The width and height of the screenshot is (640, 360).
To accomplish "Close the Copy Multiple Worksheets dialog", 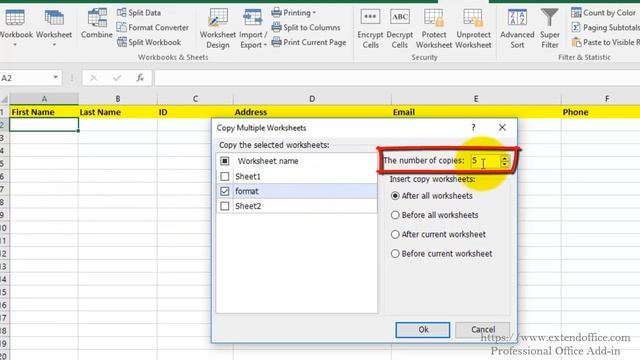I will click(x=502, y=127).
